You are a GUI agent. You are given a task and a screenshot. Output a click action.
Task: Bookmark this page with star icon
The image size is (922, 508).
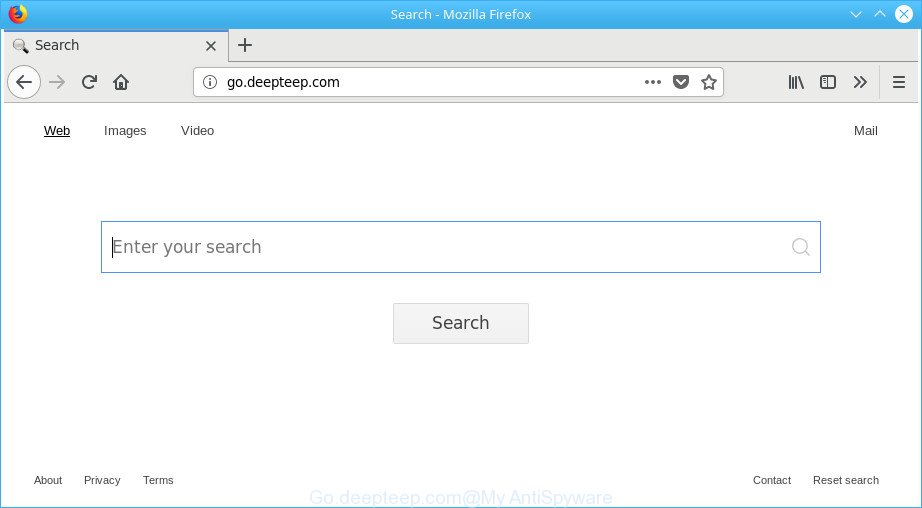coord(709,82)
